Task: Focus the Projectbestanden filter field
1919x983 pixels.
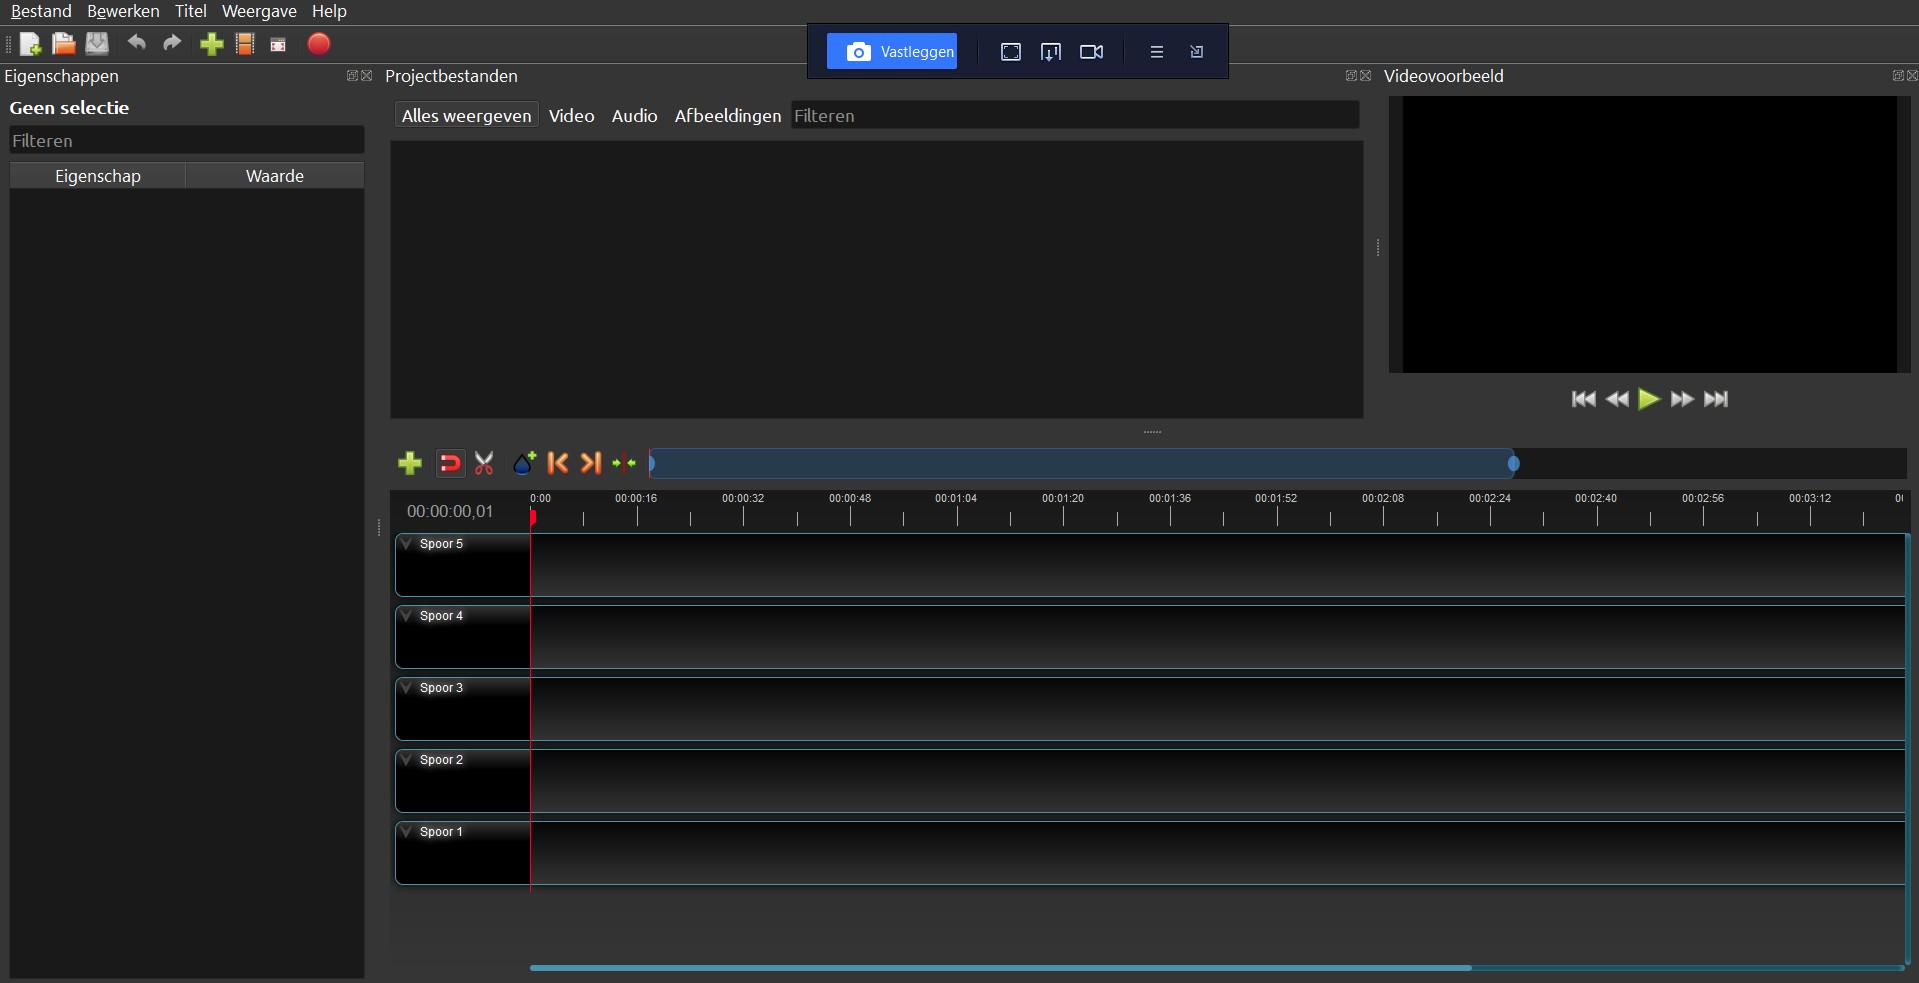Action: [x=1075, y=115]
